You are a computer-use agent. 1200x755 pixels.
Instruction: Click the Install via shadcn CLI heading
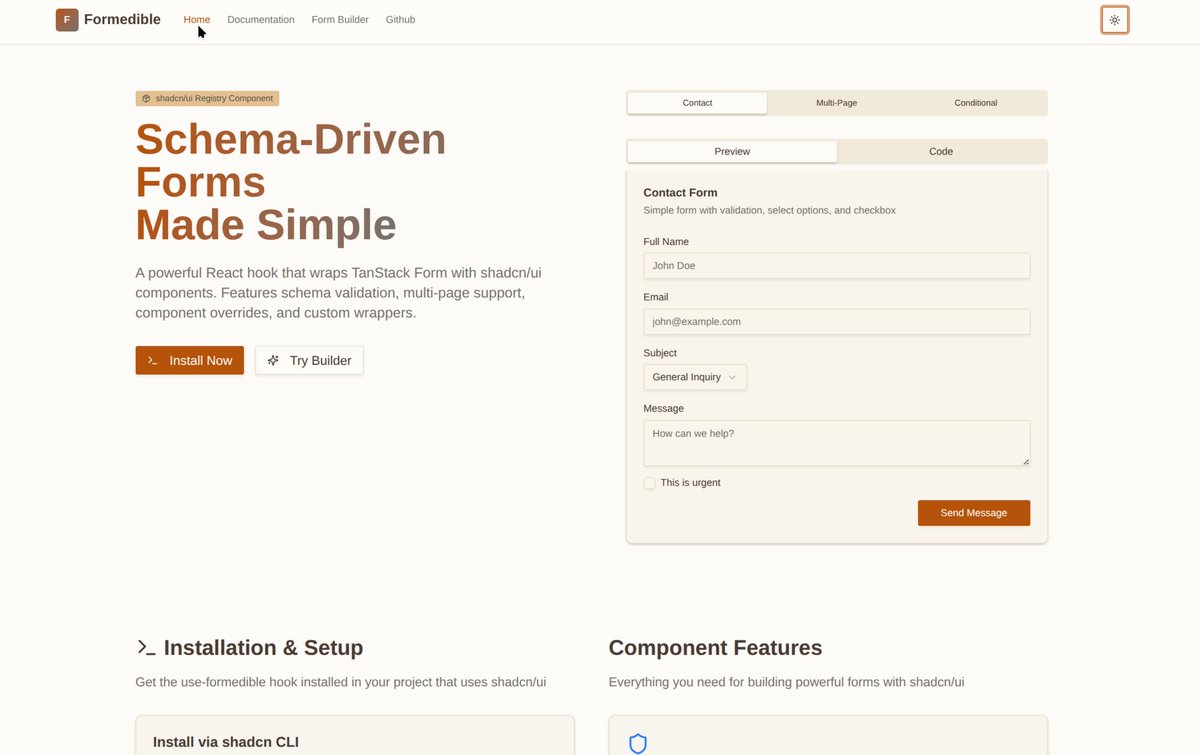[x=226, y=742]
